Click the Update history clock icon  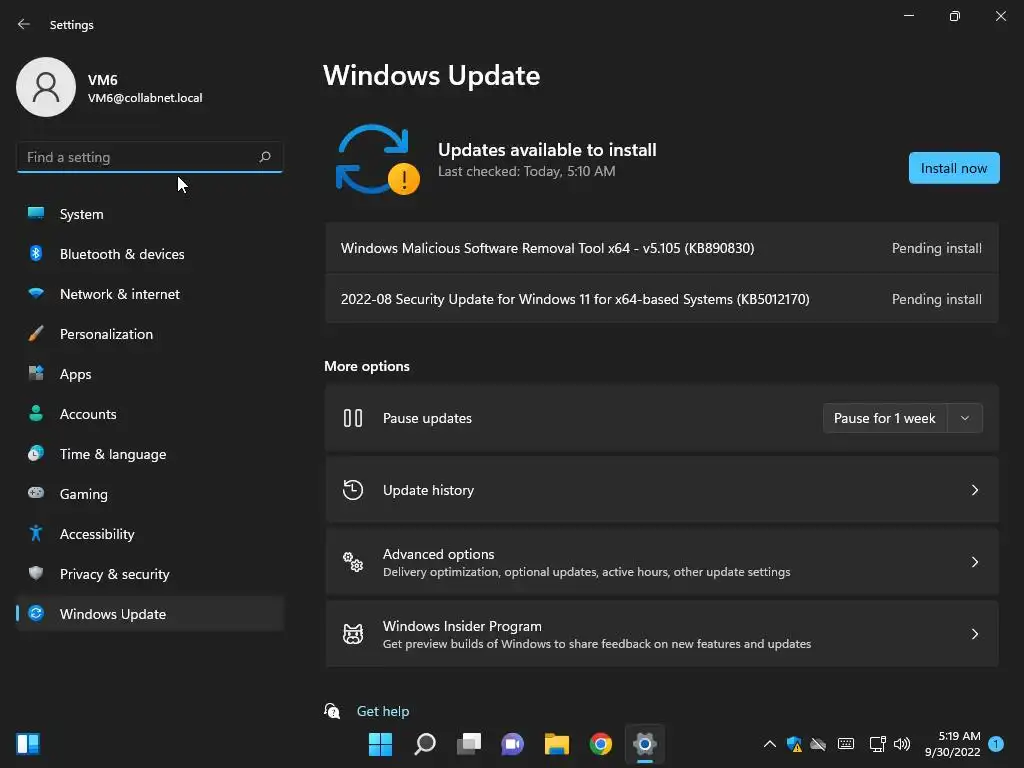coord(353,490)
